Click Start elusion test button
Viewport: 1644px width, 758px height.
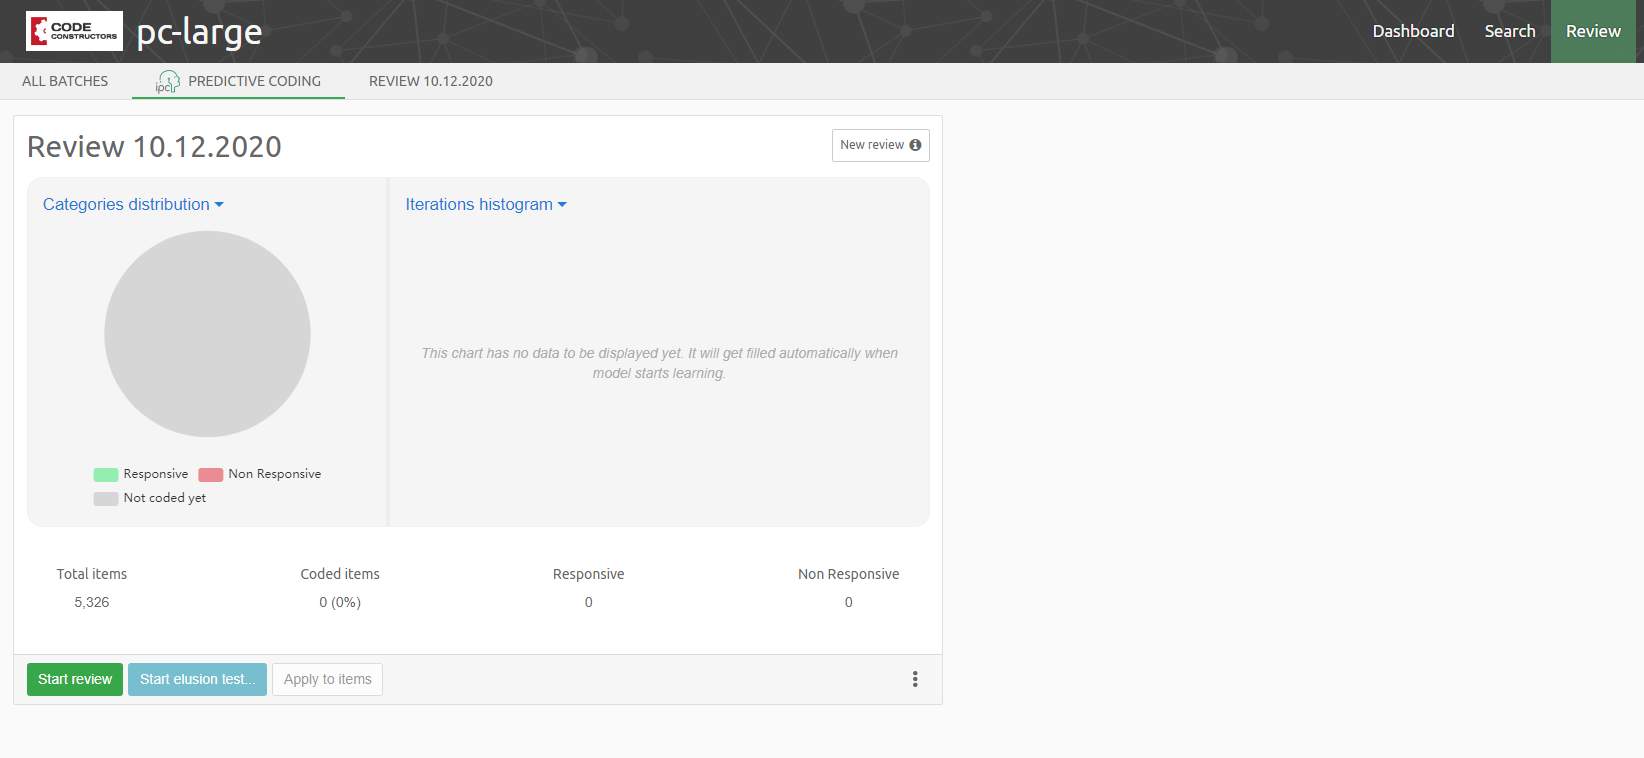pyautogui.click(x=197, y=679)
